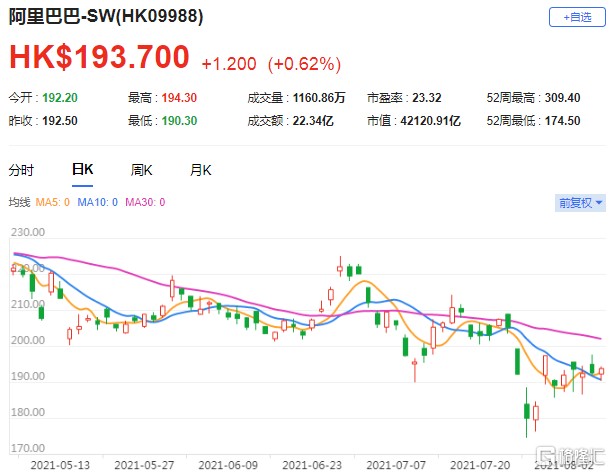The image size is (611, 473).
Task: Select the 2021-05-13 date marker on axis
Action: [60, 465]
